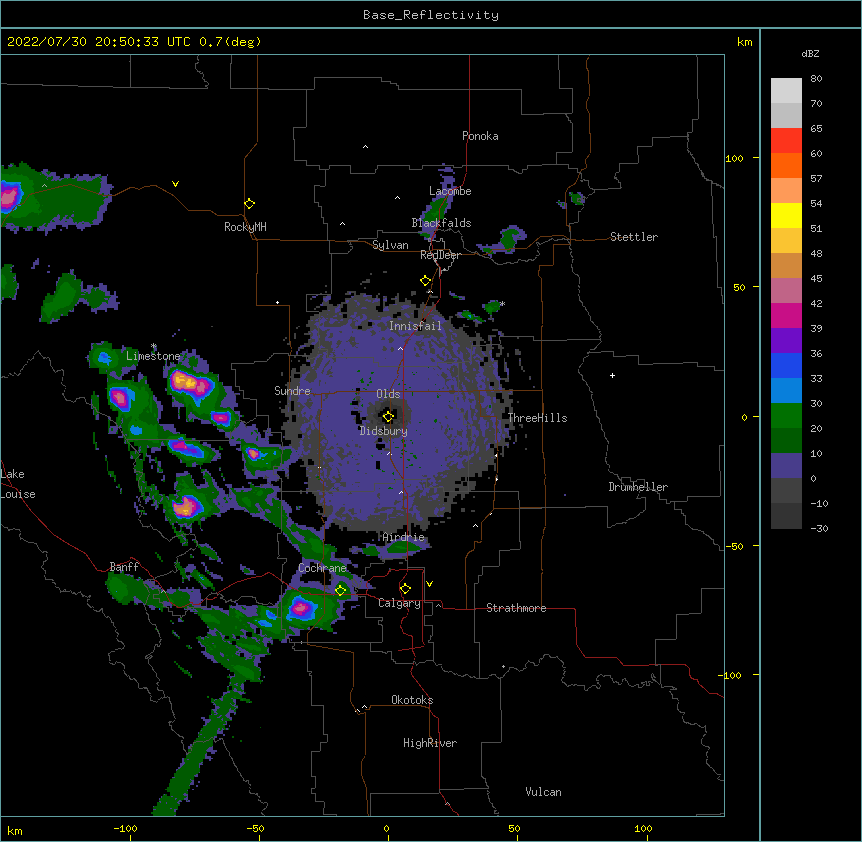Click the HighRiver city label
The image size is (862, 842).
[x=430, y=743]
